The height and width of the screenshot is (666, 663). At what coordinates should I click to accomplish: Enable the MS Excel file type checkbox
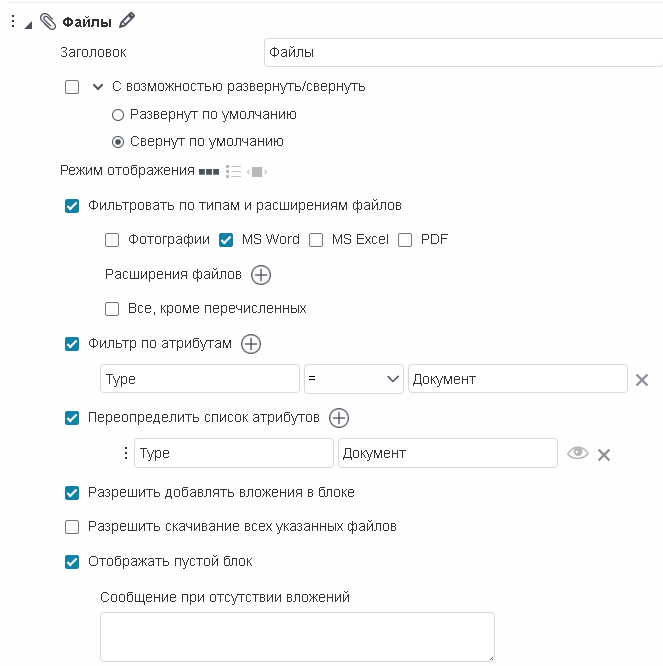point(316,240)
